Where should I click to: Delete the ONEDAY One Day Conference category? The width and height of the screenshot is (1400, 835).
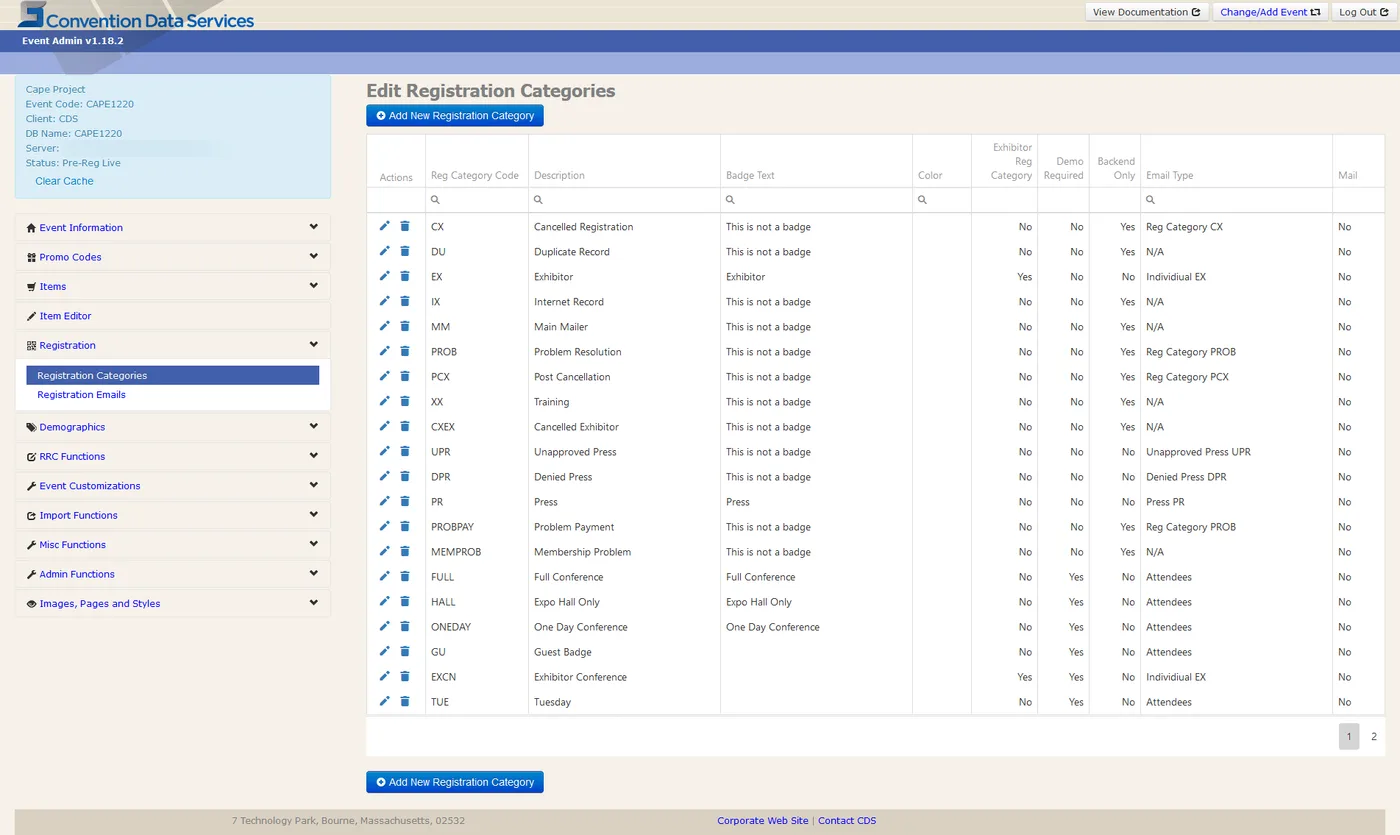[x=405, y=626]
